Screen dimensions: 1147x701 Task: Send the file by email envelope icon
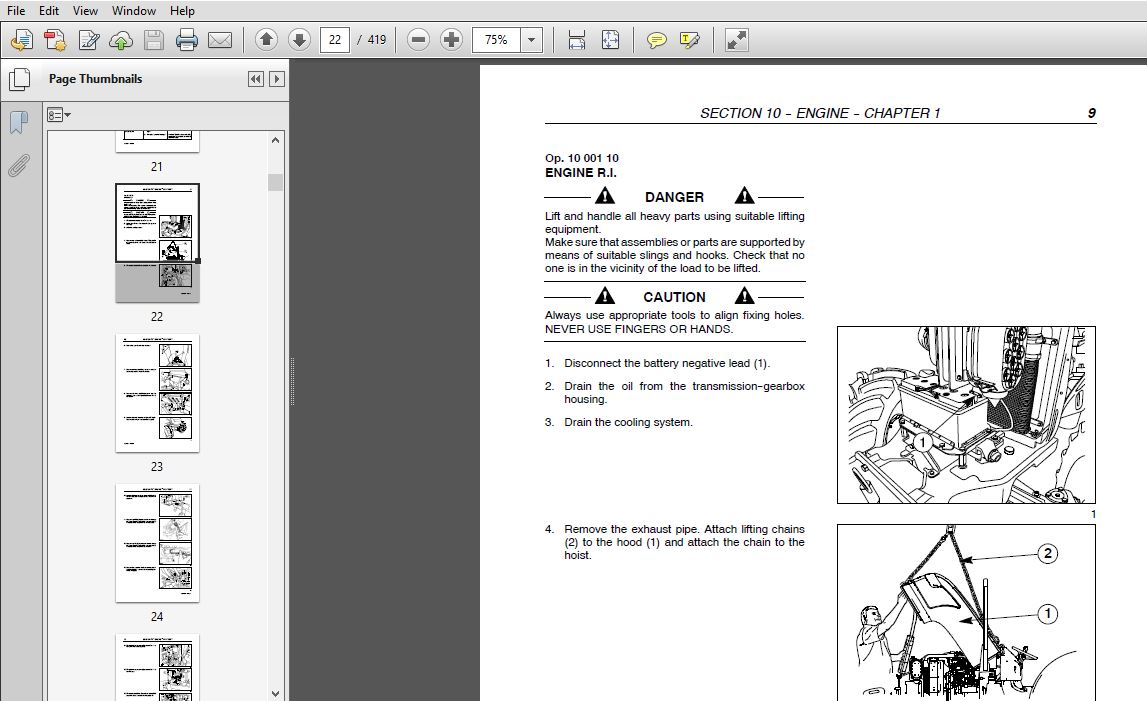point(219,40)
